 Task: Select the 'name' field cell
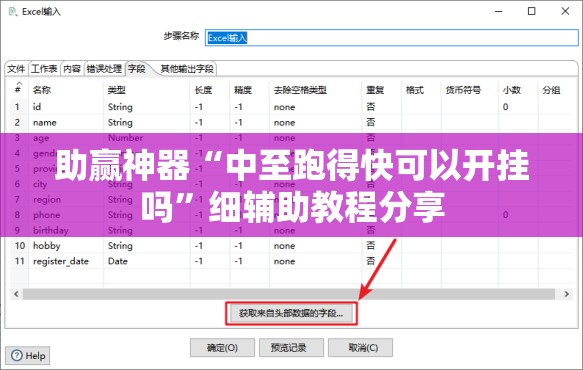45,122
